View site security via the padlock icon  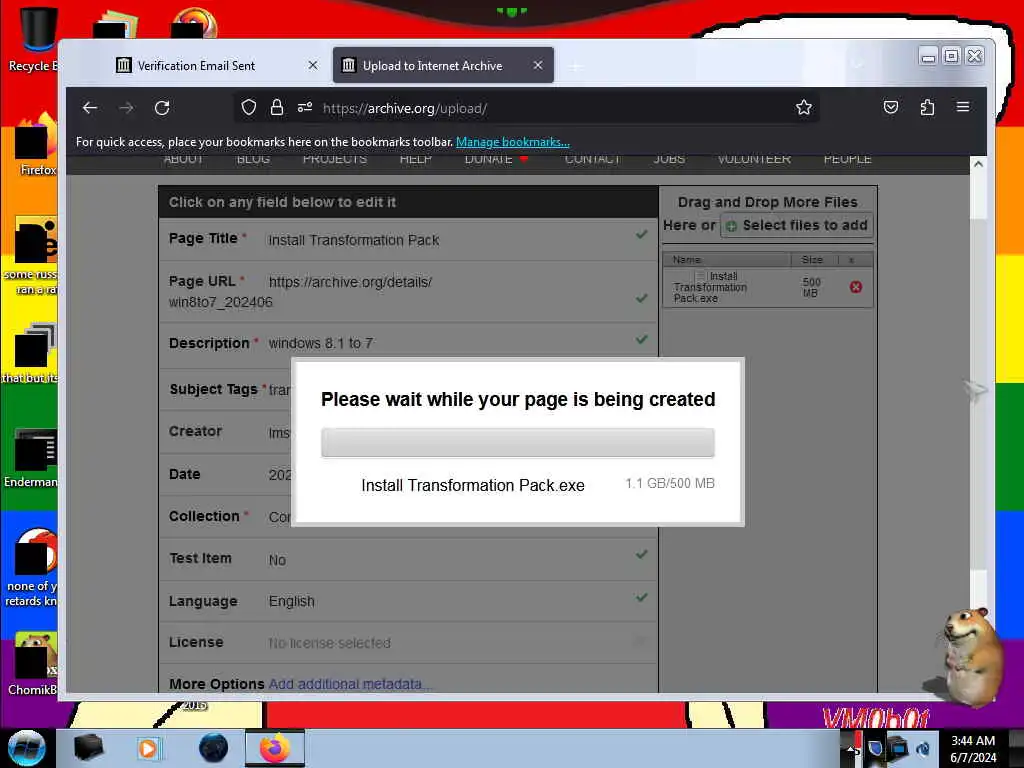[277, 107]
